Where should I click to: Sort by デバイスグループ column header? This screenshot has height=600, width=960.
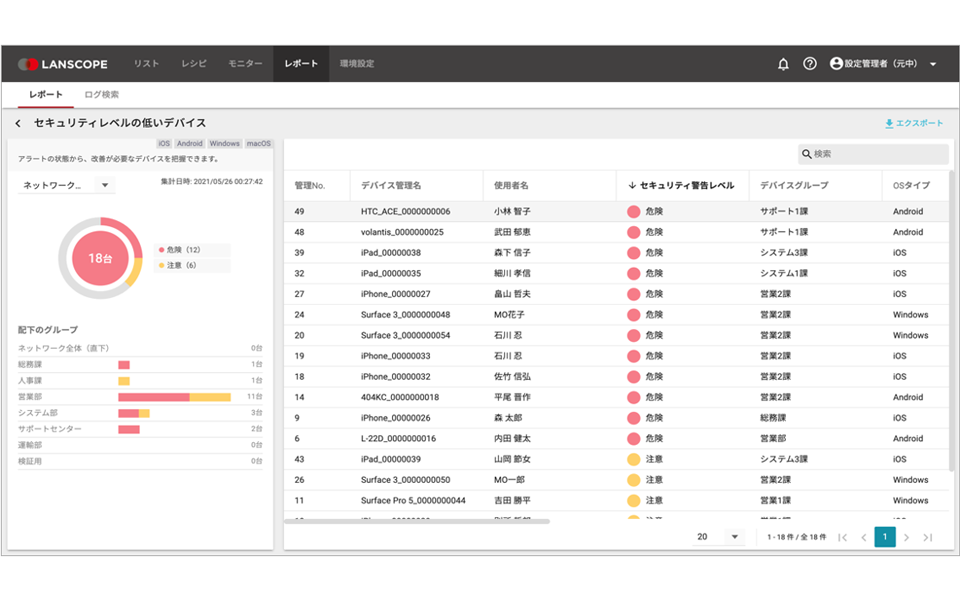(794, 186)
